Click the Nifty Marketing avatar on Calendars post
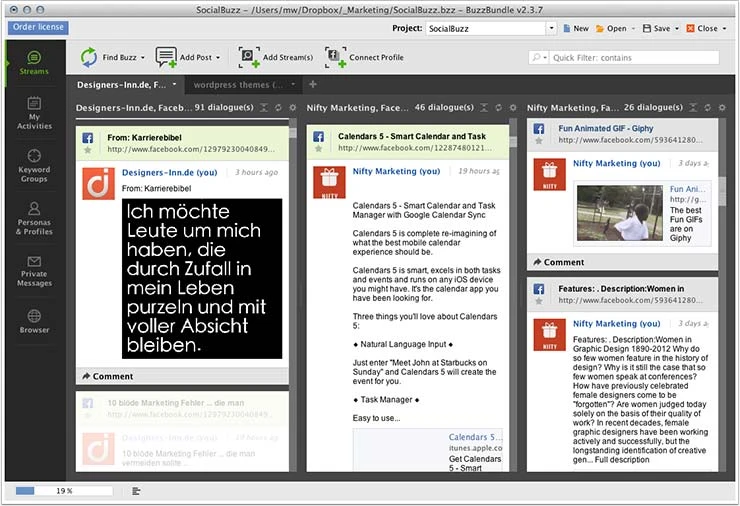 click(x=329, y=182)
